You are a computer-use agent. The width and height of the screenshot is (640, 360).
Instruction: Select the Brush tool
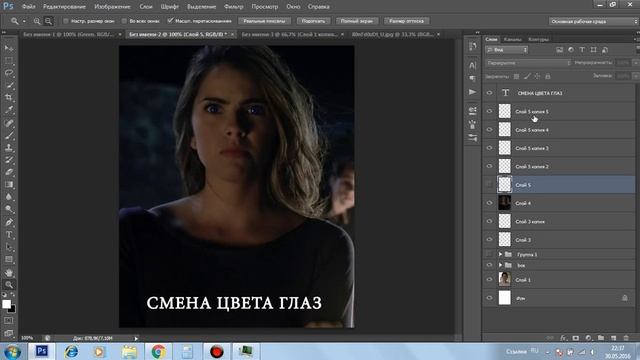coord(9,135)
